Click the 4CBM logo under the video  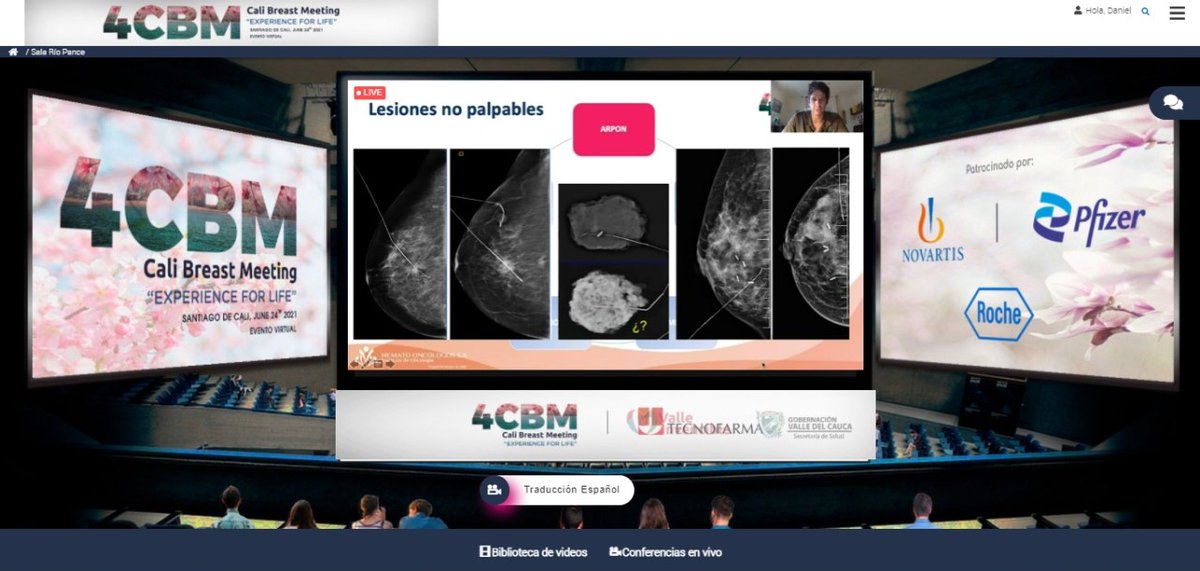pyautogui.click(x=524, y=425)
